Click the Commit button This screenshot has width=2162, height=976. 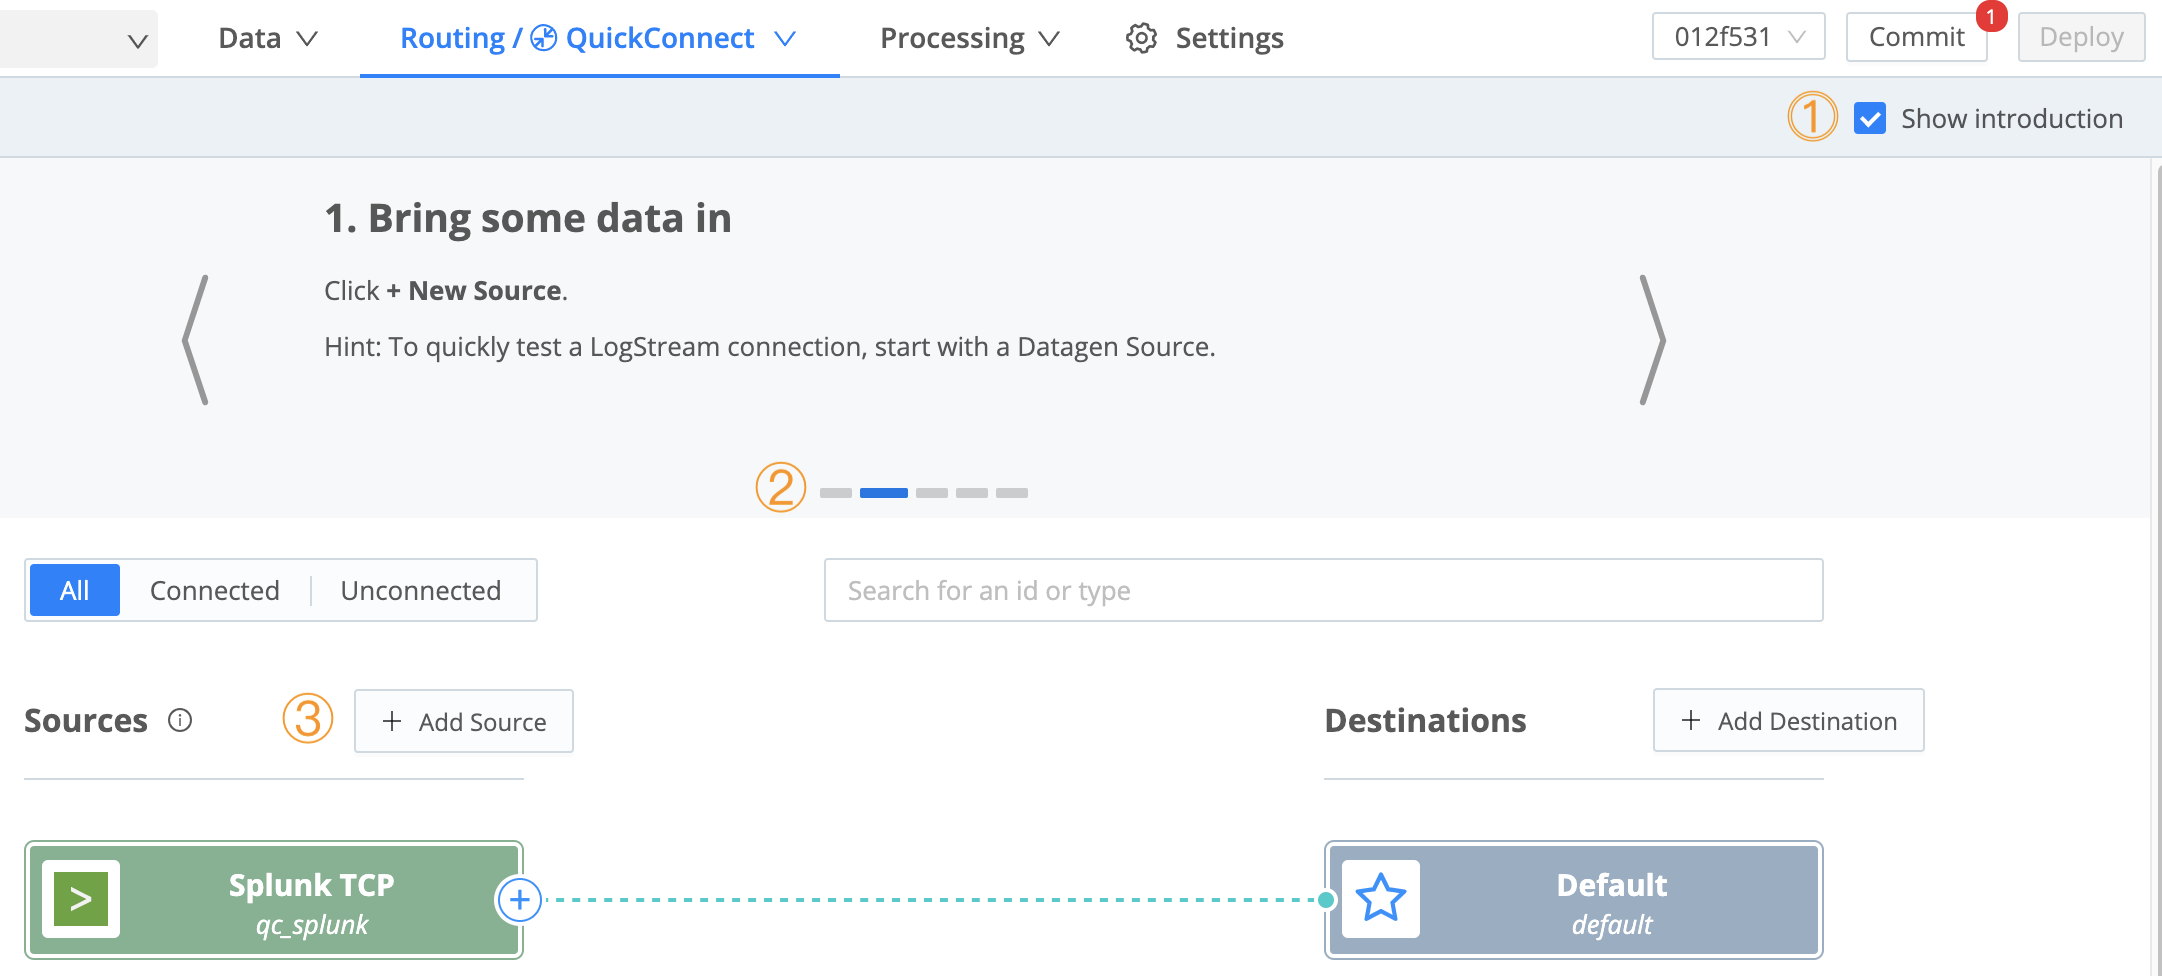(1916, 37)
